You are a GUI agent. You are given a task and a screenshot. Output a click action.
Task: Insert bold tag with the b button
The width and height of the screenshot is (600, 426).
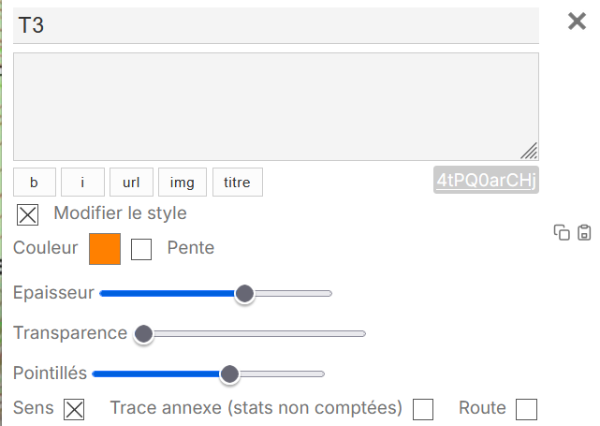[35, 182]
